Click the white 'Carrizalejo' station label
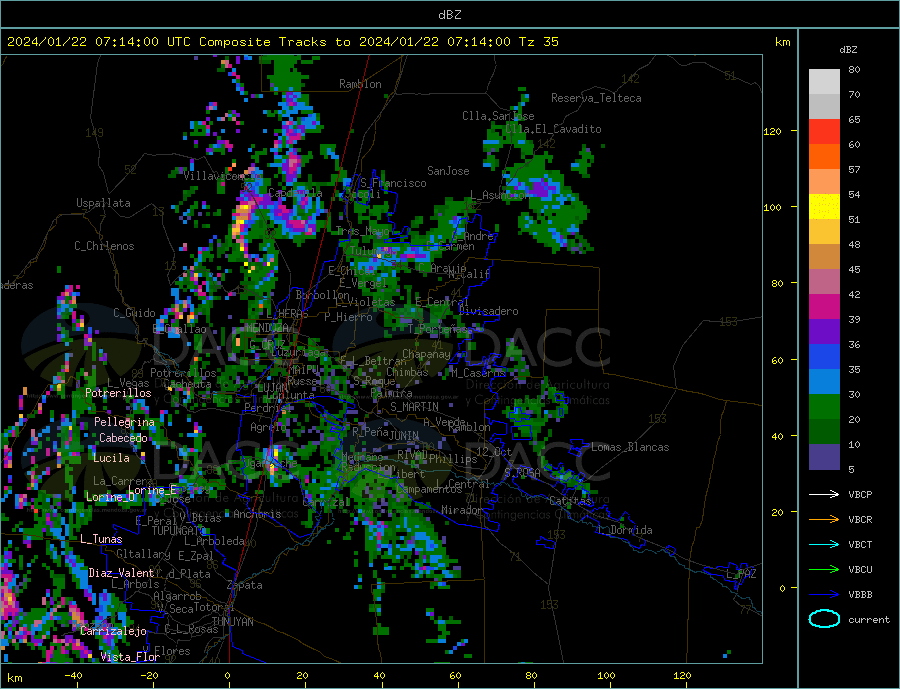This screenshot has height=689, width=900. pyautogui.click(x=114, y=631)
